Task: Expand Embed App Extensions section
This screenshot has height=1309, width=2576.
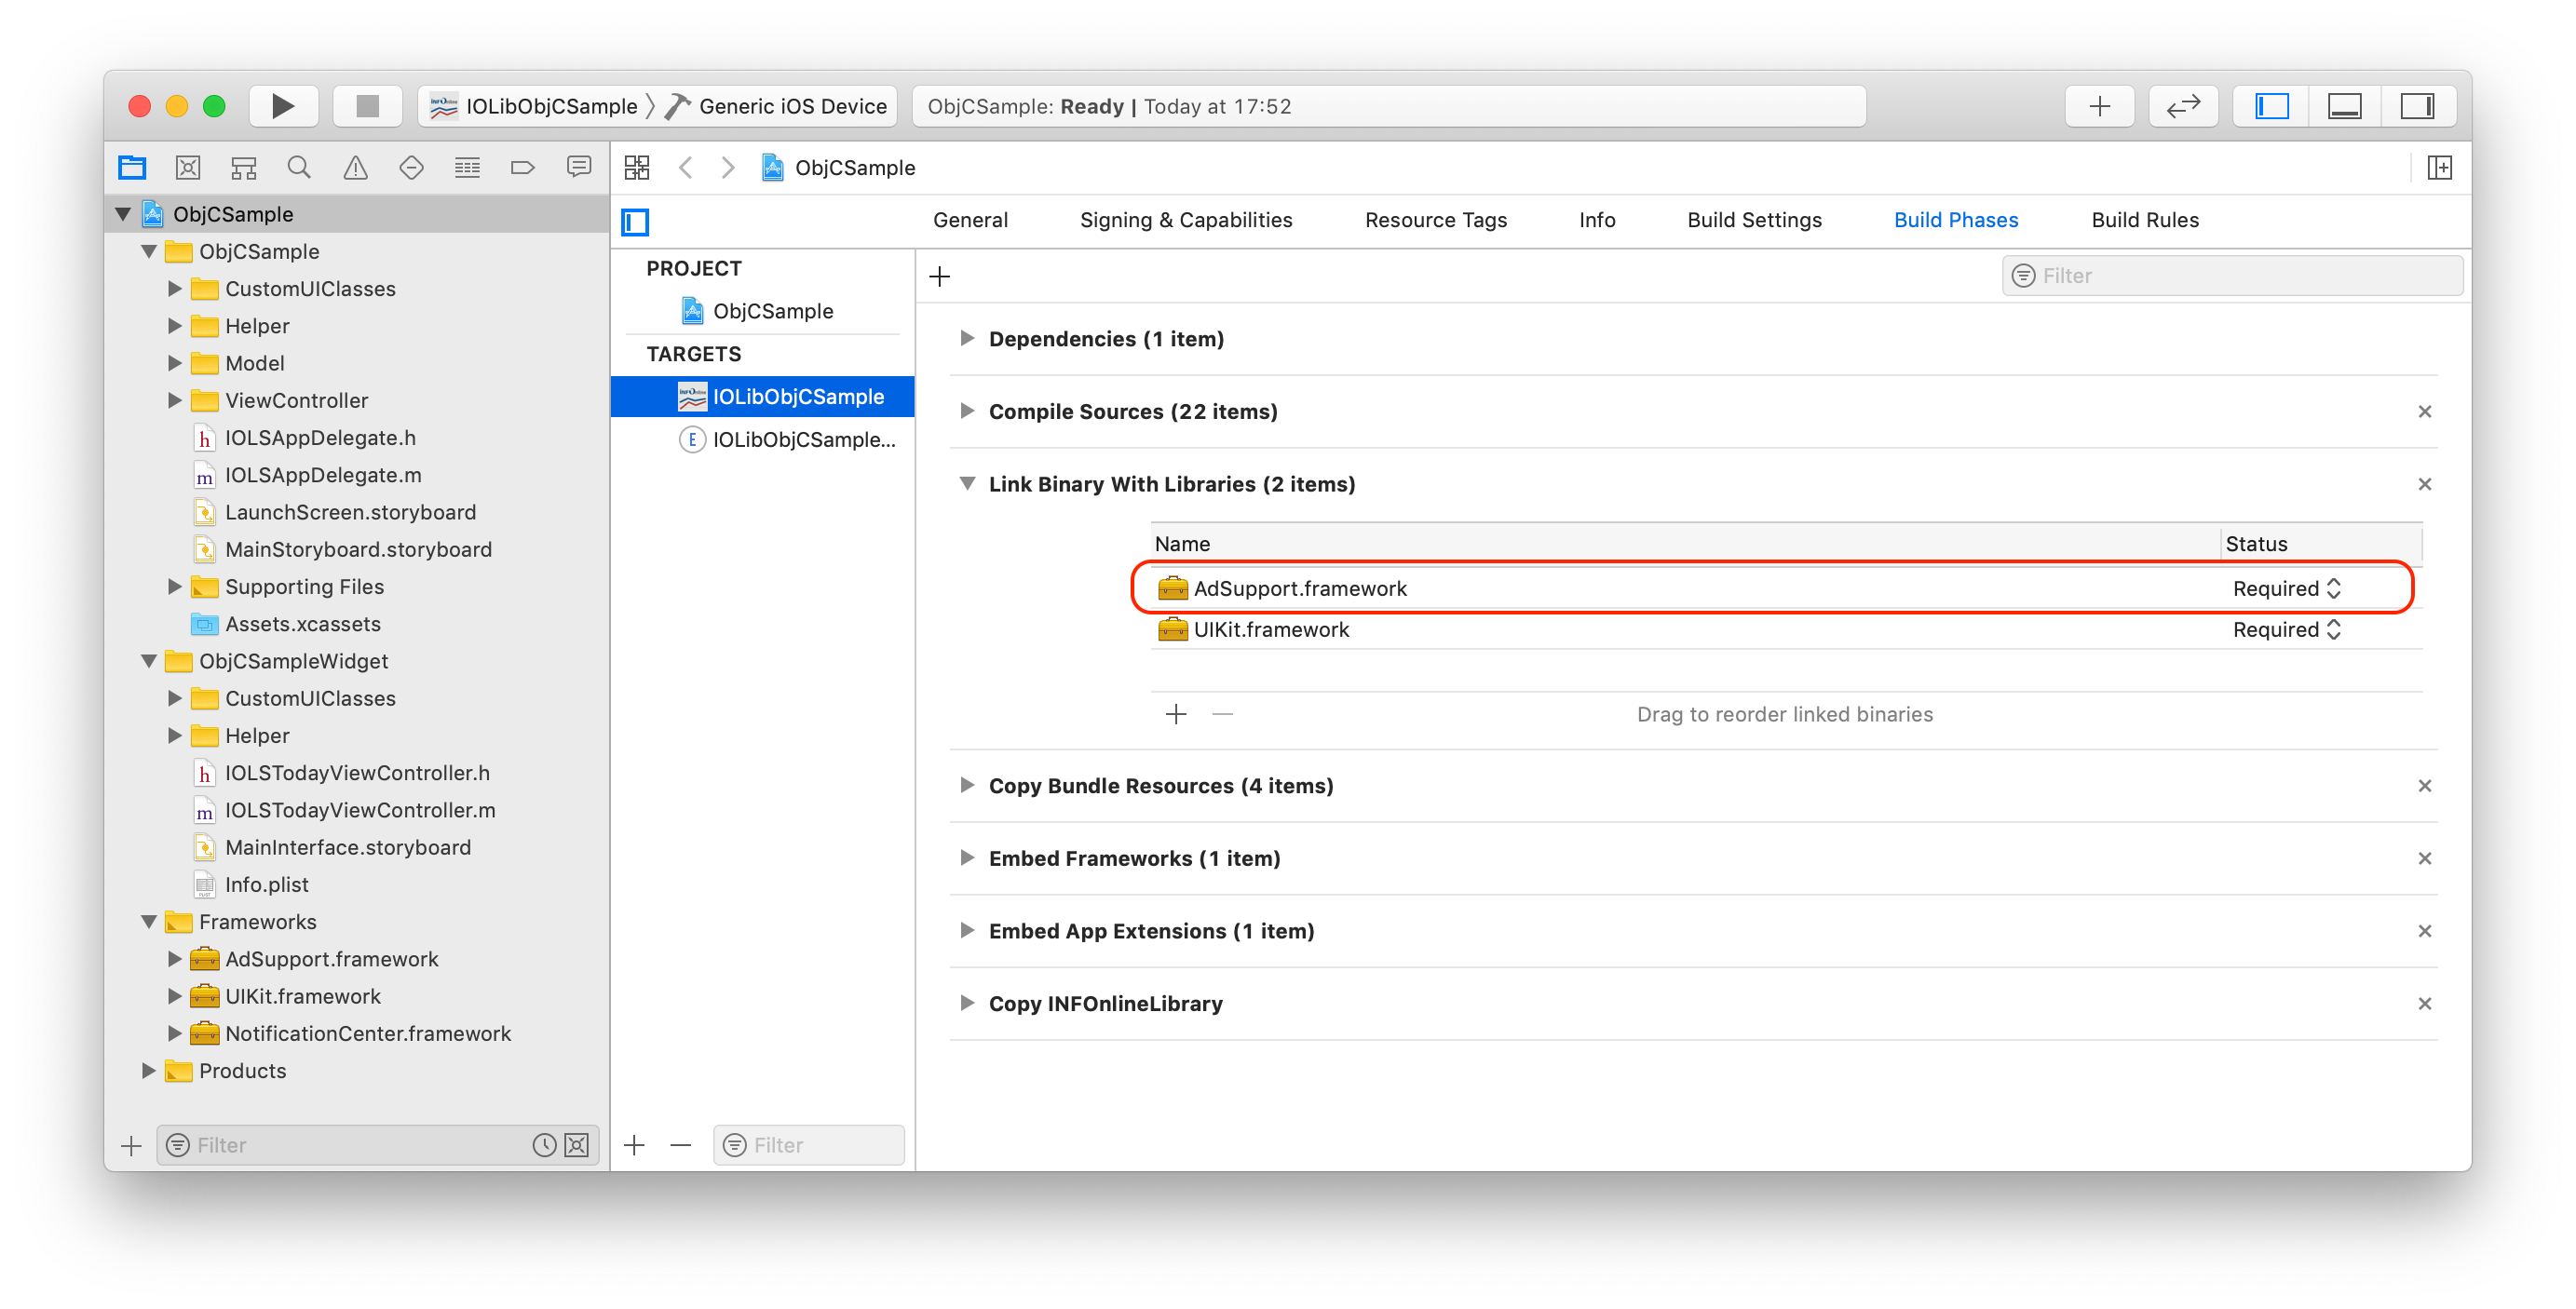Action: tap(966, 930)
